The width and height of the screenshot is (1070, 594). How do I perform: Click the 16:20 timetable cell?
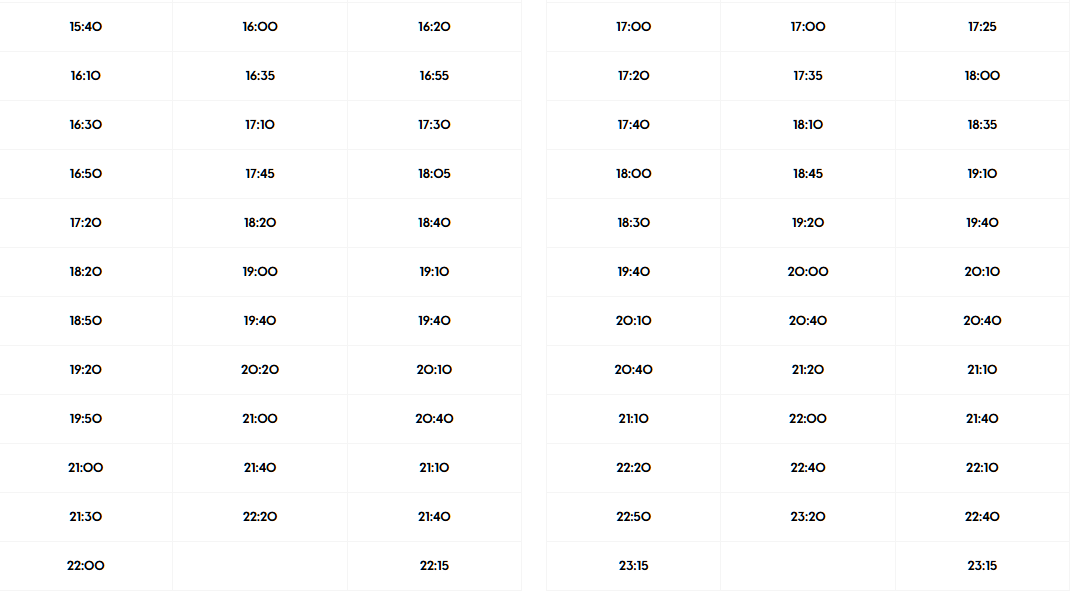pos(434,27)
